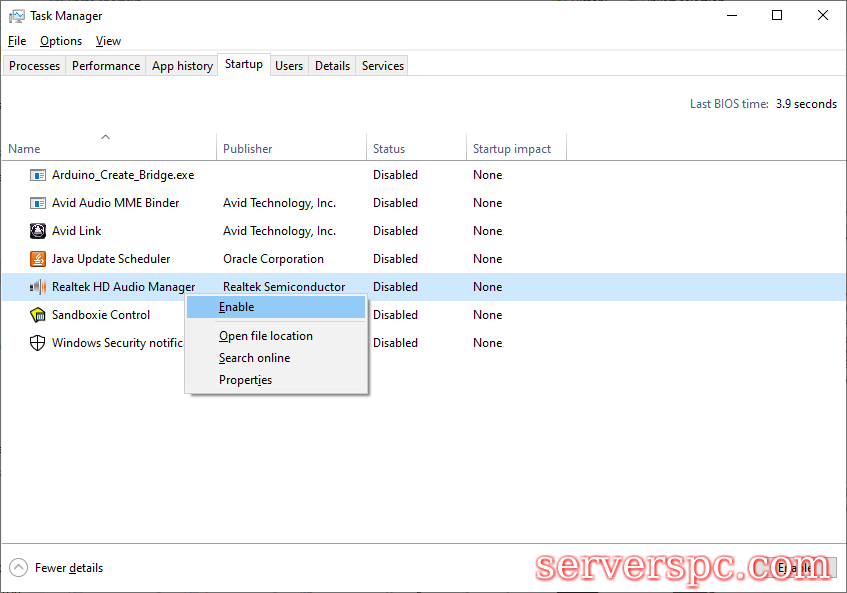Click the Avid Audio MME Binder icon

tap(38, 203)
